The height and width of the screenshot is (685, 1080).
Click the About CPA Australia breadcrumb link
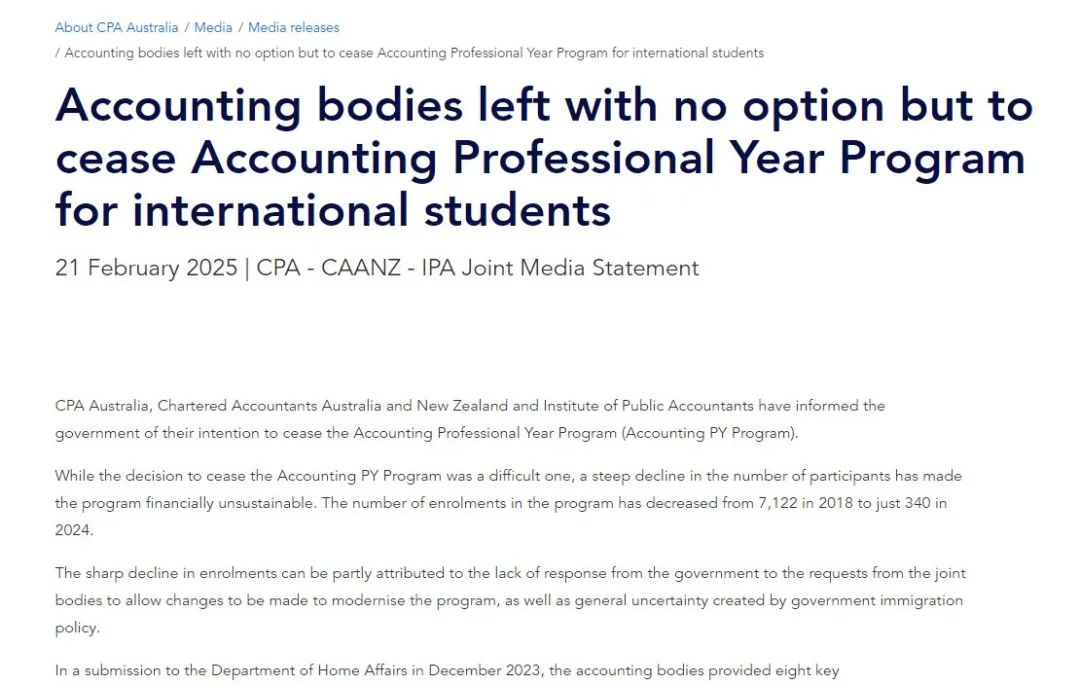116,27
